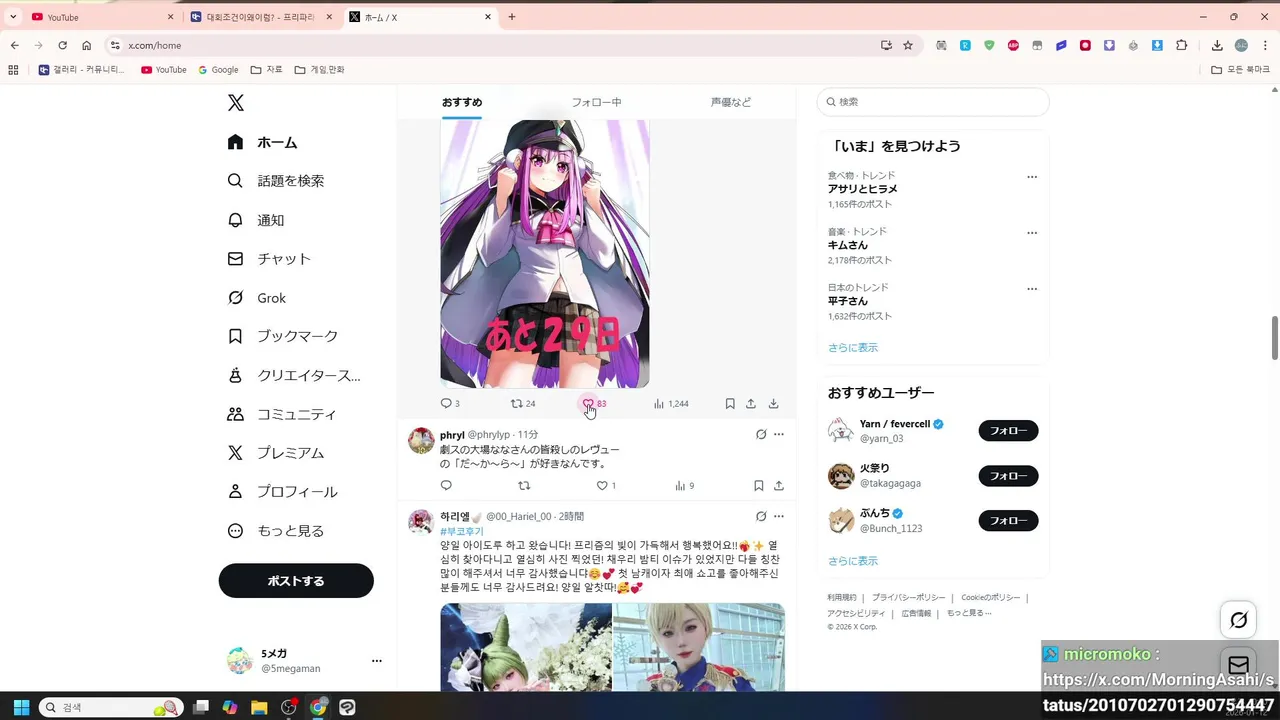Repost phryl's post

(524, 486)
